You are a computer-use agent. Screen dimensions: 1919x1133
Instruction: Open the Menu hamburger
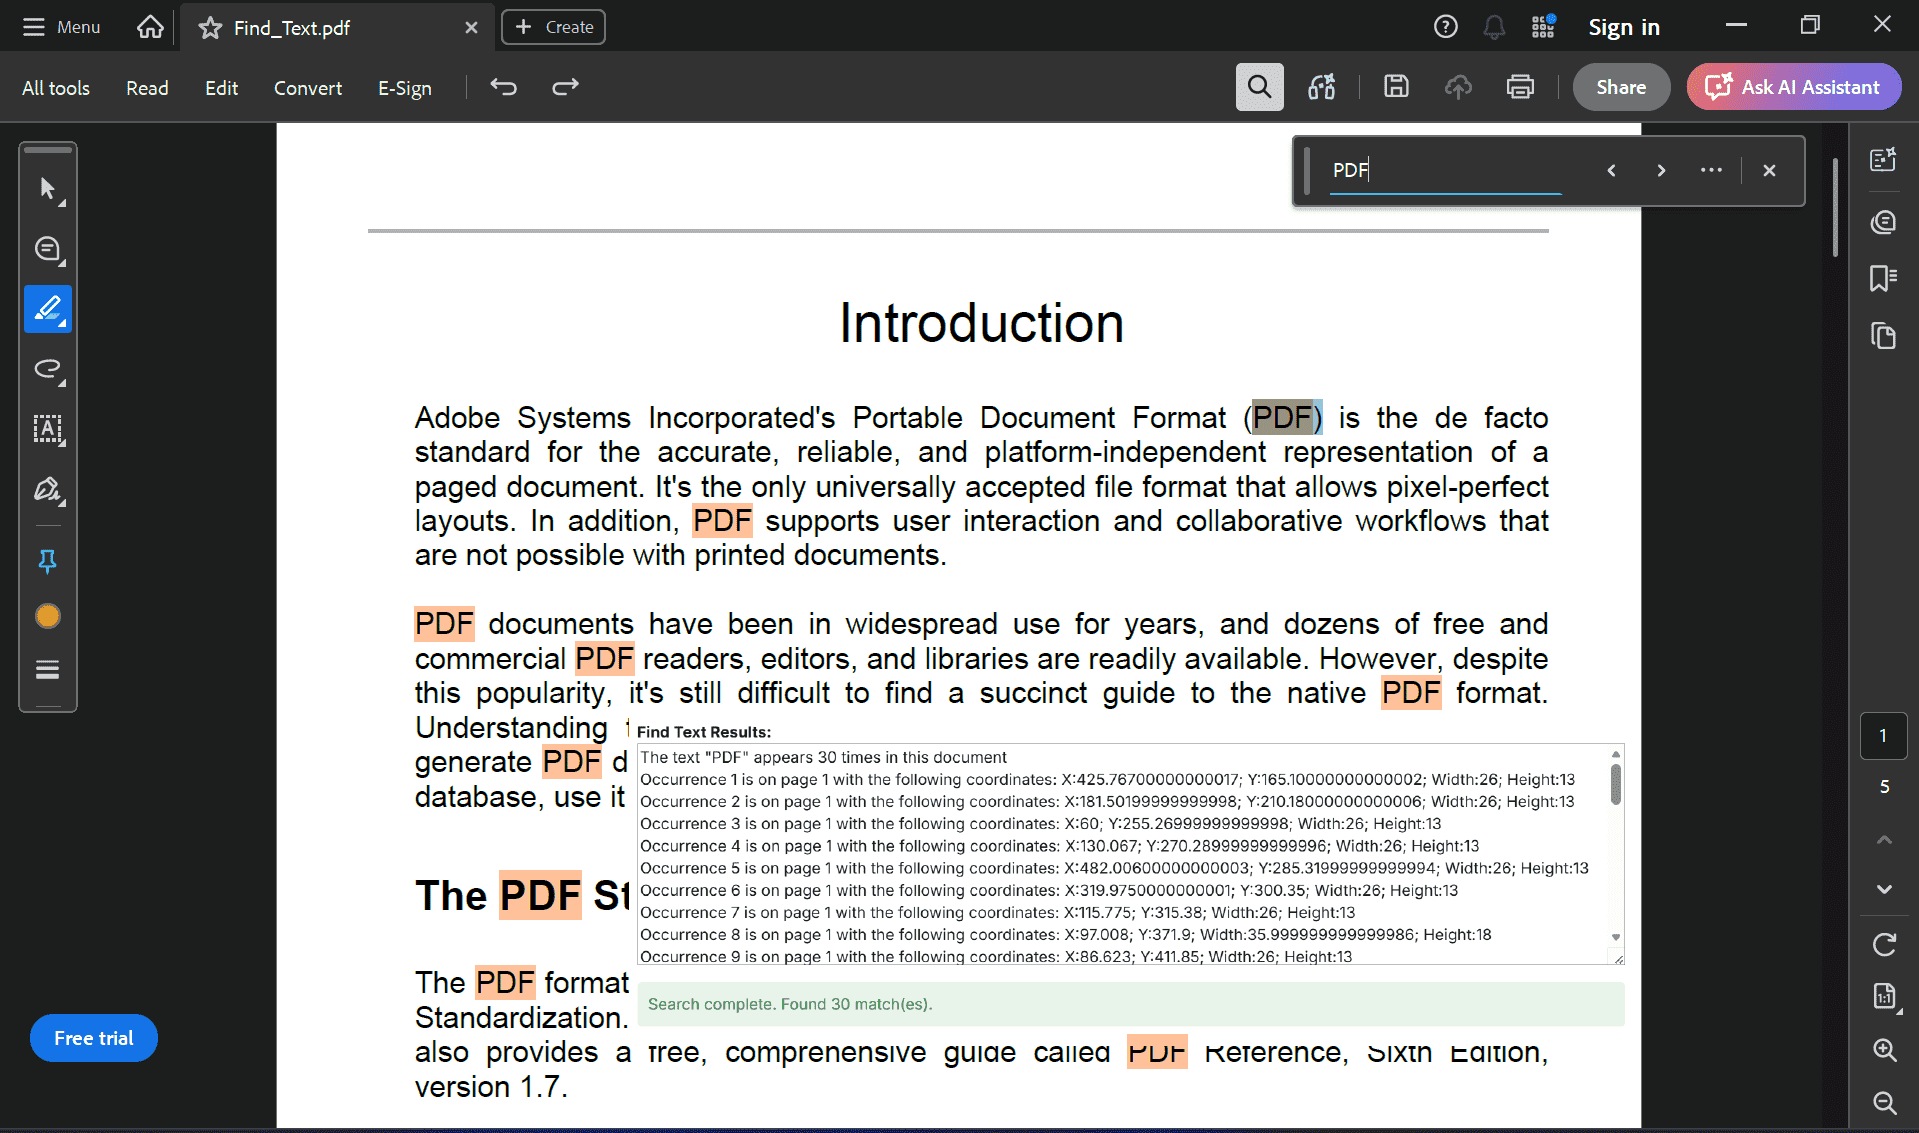(x=62, y=27)
